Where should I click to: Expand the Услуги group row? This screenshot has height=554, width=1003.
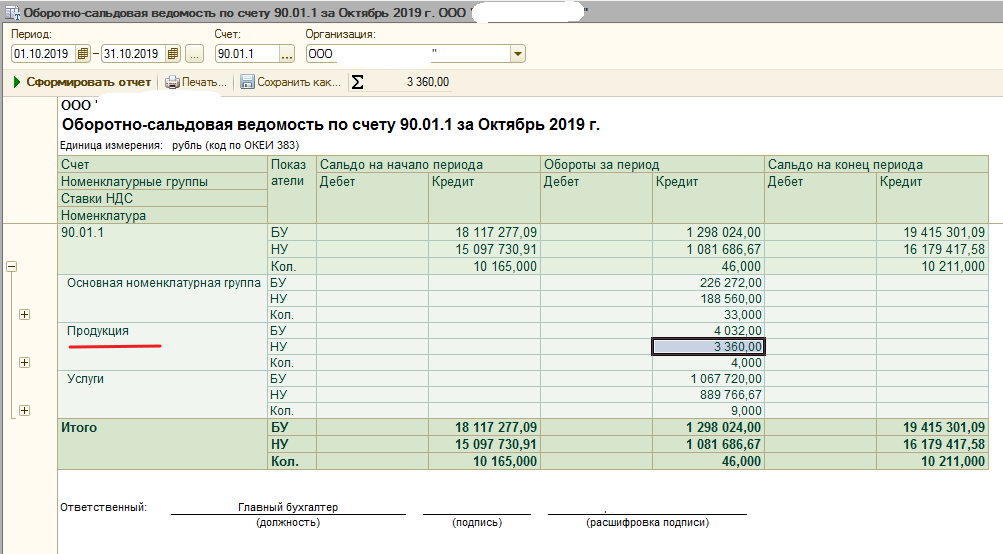click(x=24, y=410)
